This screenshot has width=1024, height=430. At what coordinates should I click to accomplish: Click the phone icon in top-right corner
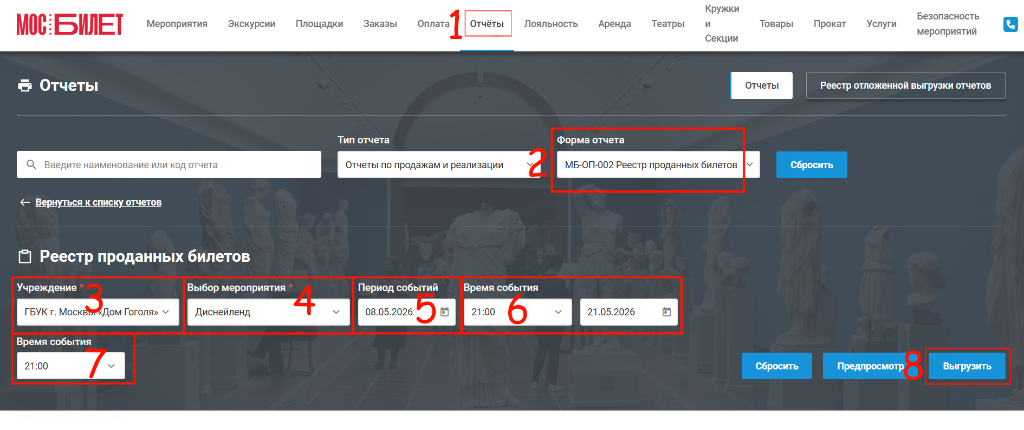[x=1010, y=24]
